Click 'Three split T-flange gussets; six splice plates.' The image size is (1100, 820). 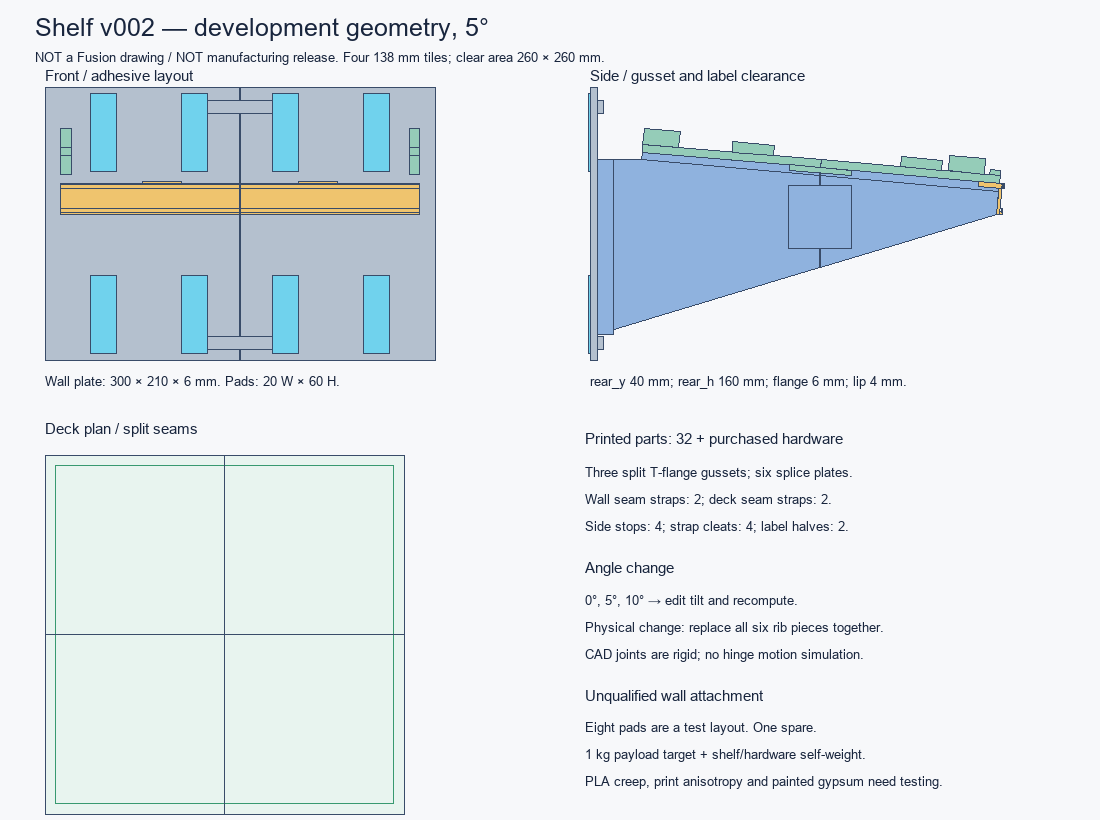click(x=718, y=473)
